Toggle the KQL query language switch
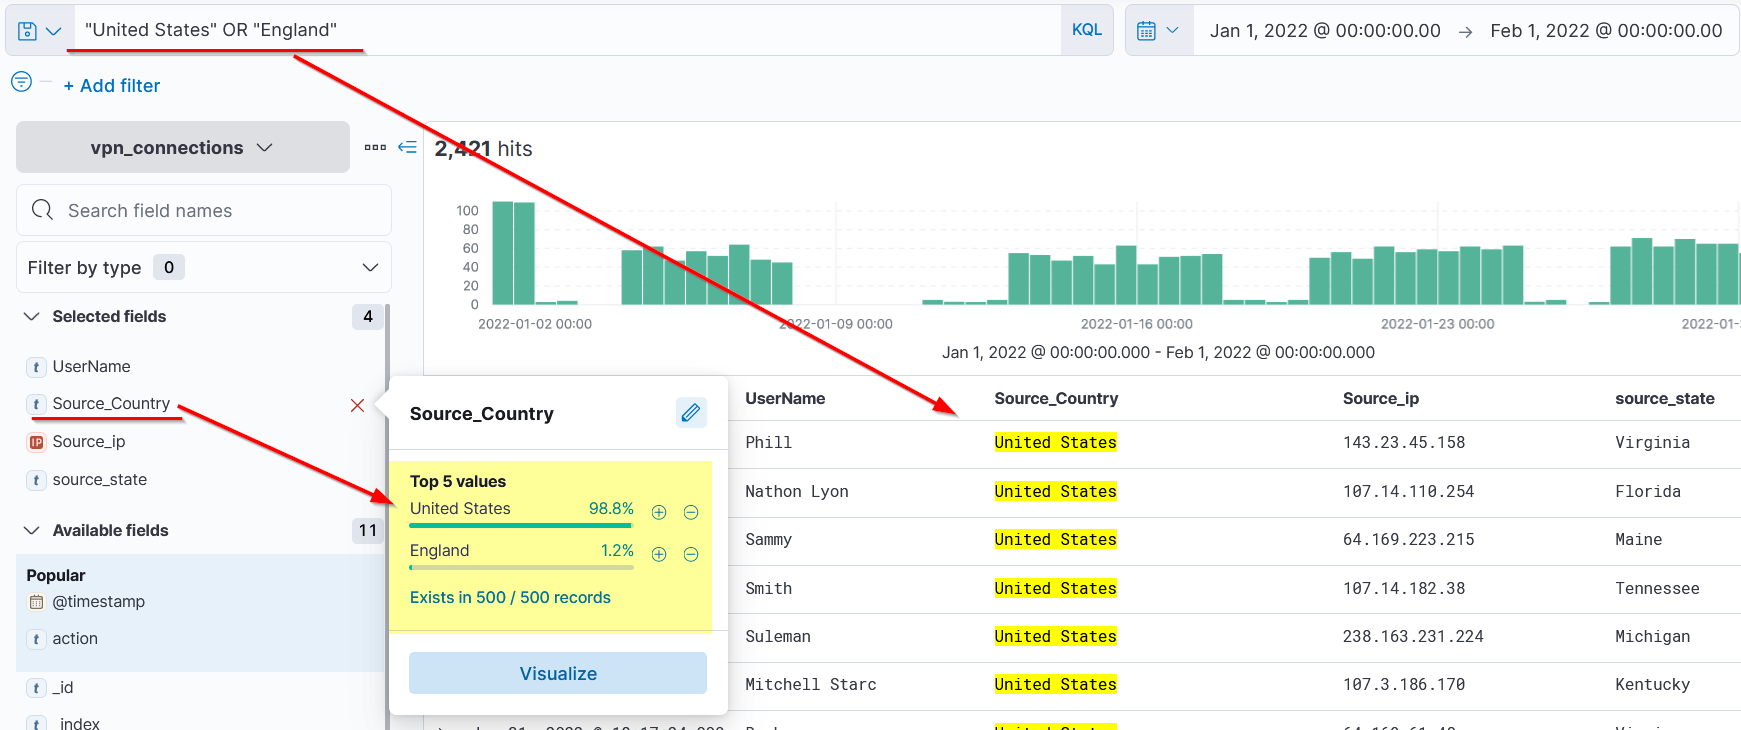Screen dimensions: 1741x730 tap(1086, 30)
